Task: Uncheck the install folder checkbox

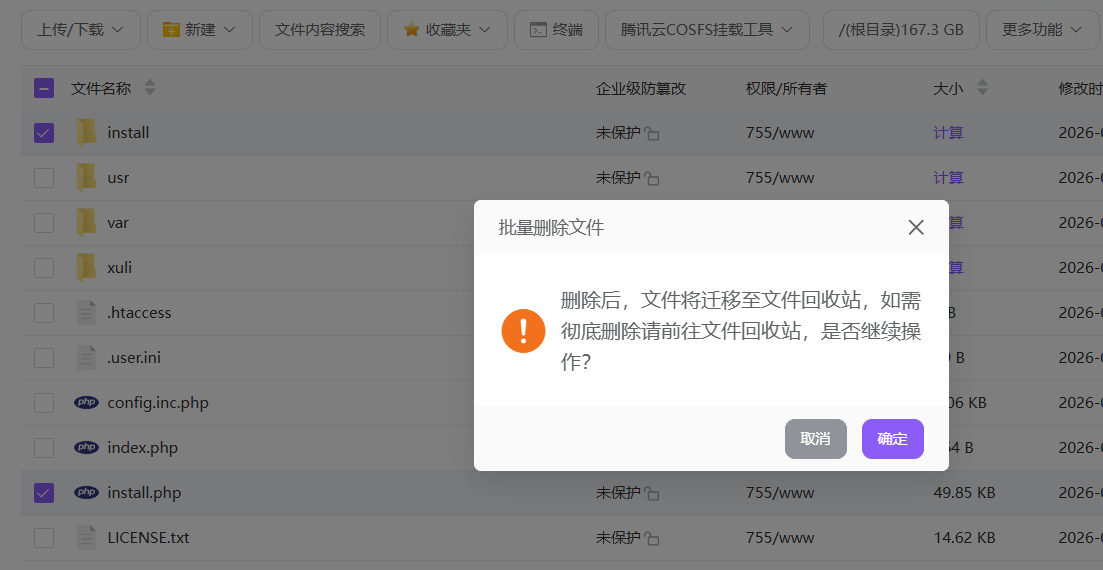Action: 44,132
